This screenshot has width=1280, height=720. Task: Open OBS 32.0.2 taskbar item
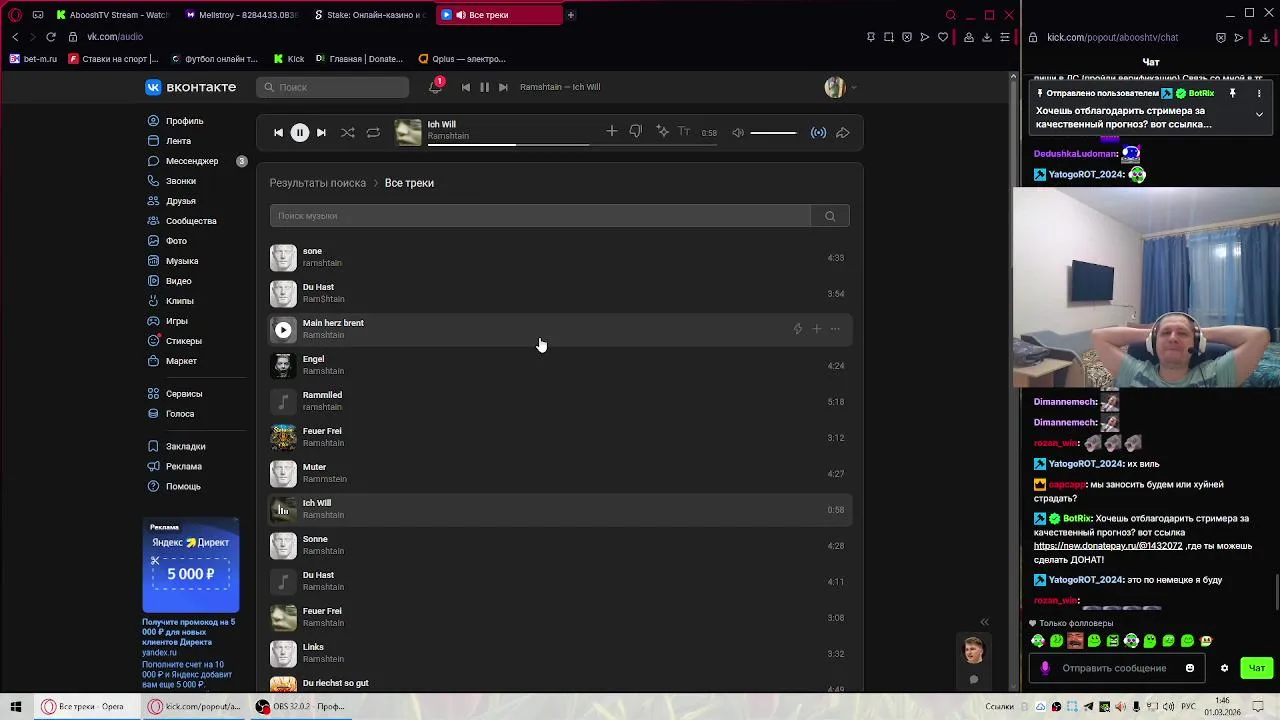[x=300, y=706]
